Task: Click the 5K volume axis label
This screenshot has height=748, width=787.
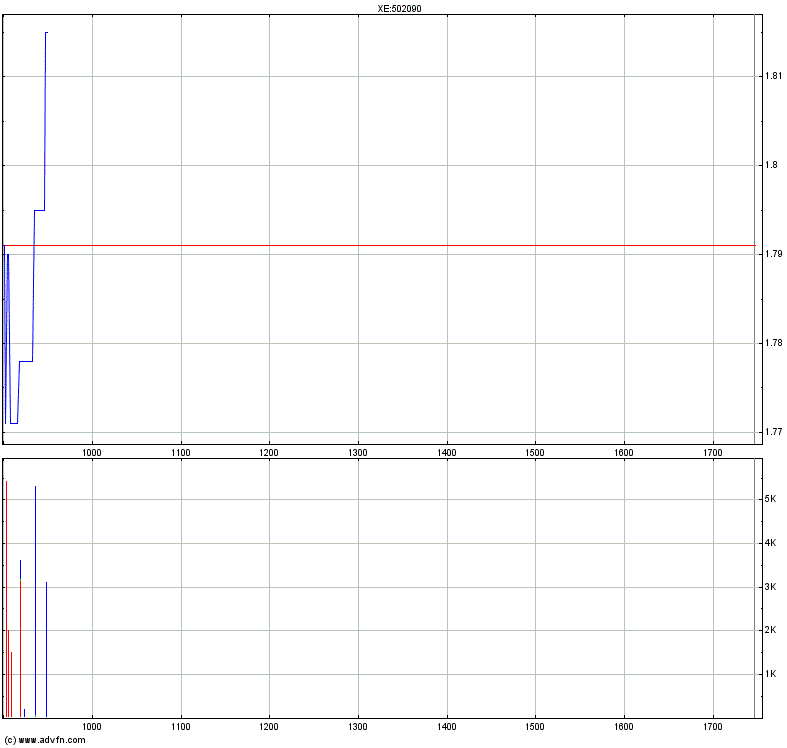Action: 770,499
